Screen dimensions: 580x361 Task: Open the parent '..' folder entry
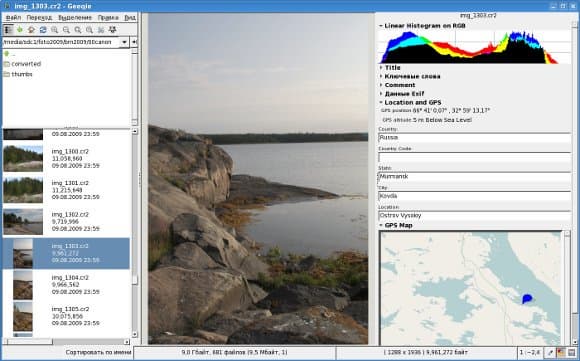pos(10,54)
